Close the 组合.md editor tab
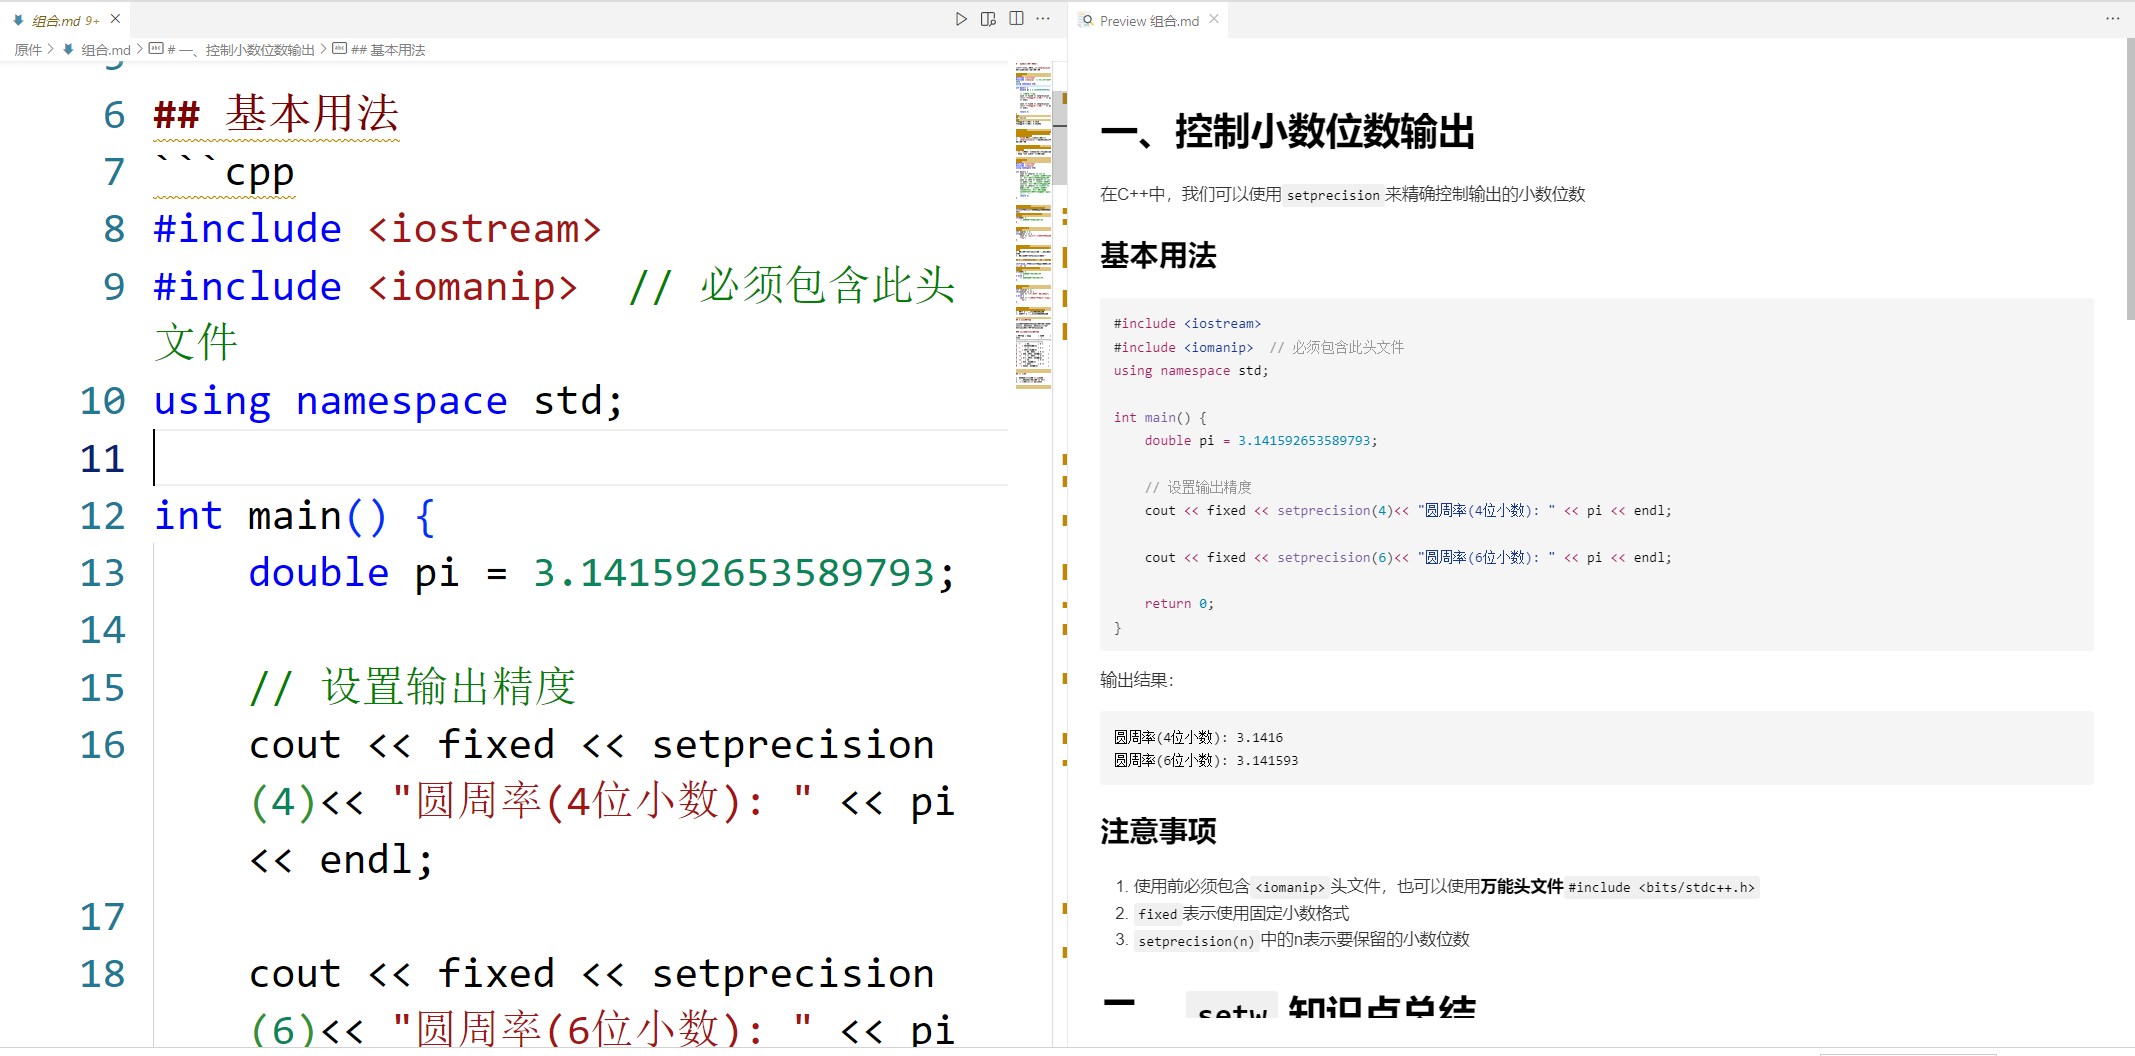This screenshot has width=2135, height=1056. point(115,19)
